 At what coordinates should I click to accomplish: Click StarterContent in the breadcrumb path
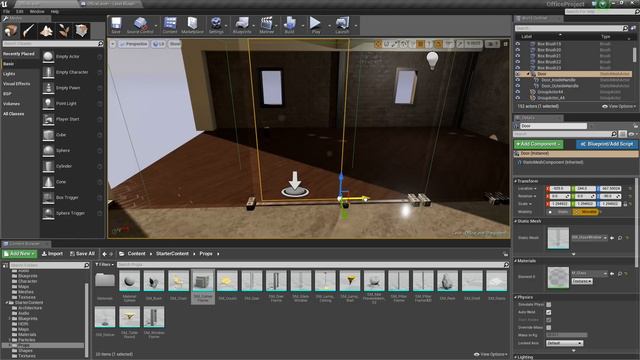[172, 254]
